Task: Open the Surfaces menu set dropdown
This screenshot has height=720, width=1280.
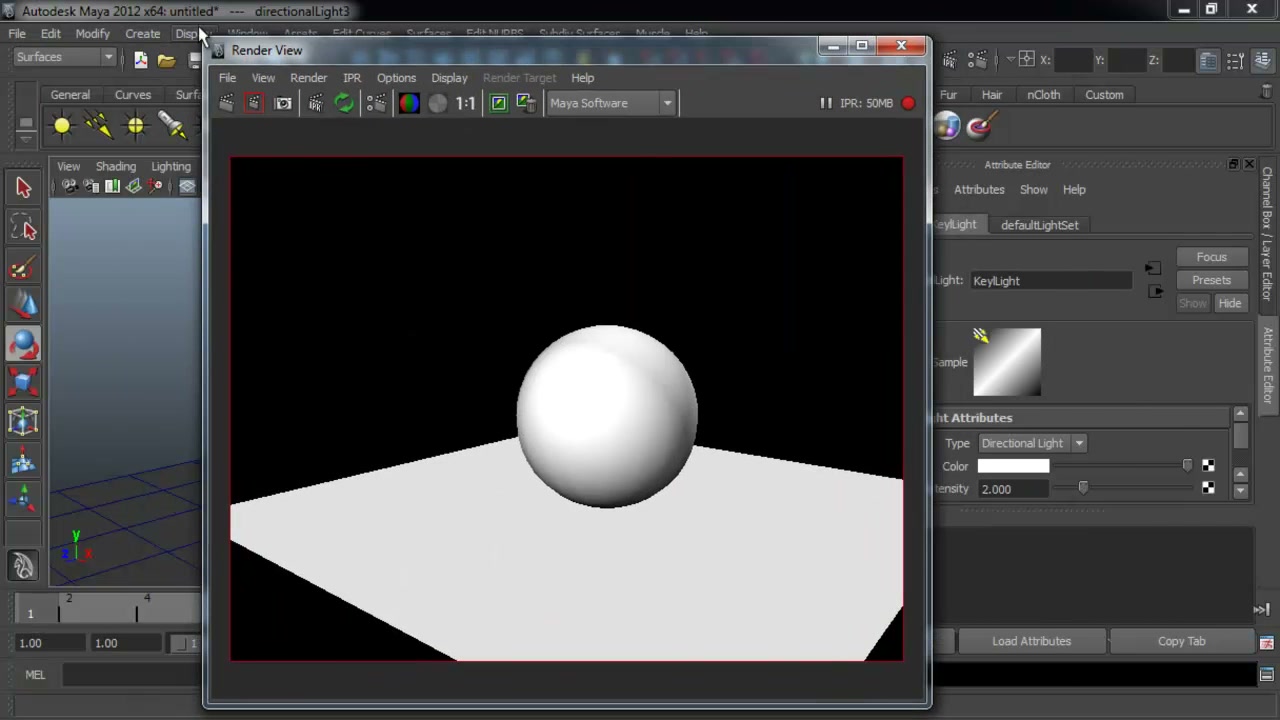Action: click(x=64, y=57)
